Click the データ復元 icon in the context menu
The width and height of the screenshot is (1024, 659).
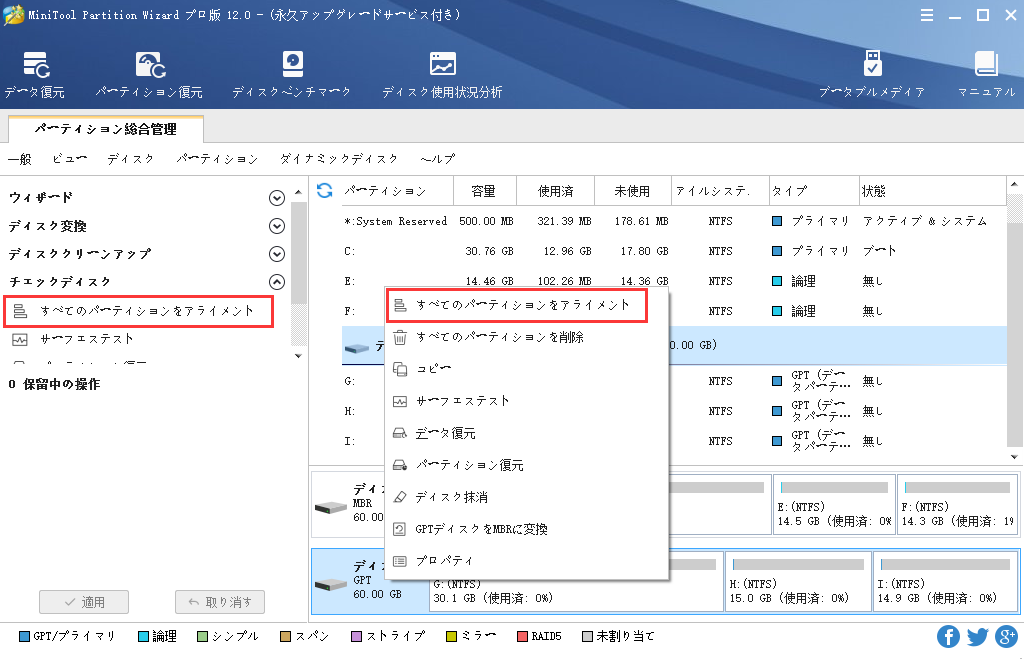coord(400,433)
